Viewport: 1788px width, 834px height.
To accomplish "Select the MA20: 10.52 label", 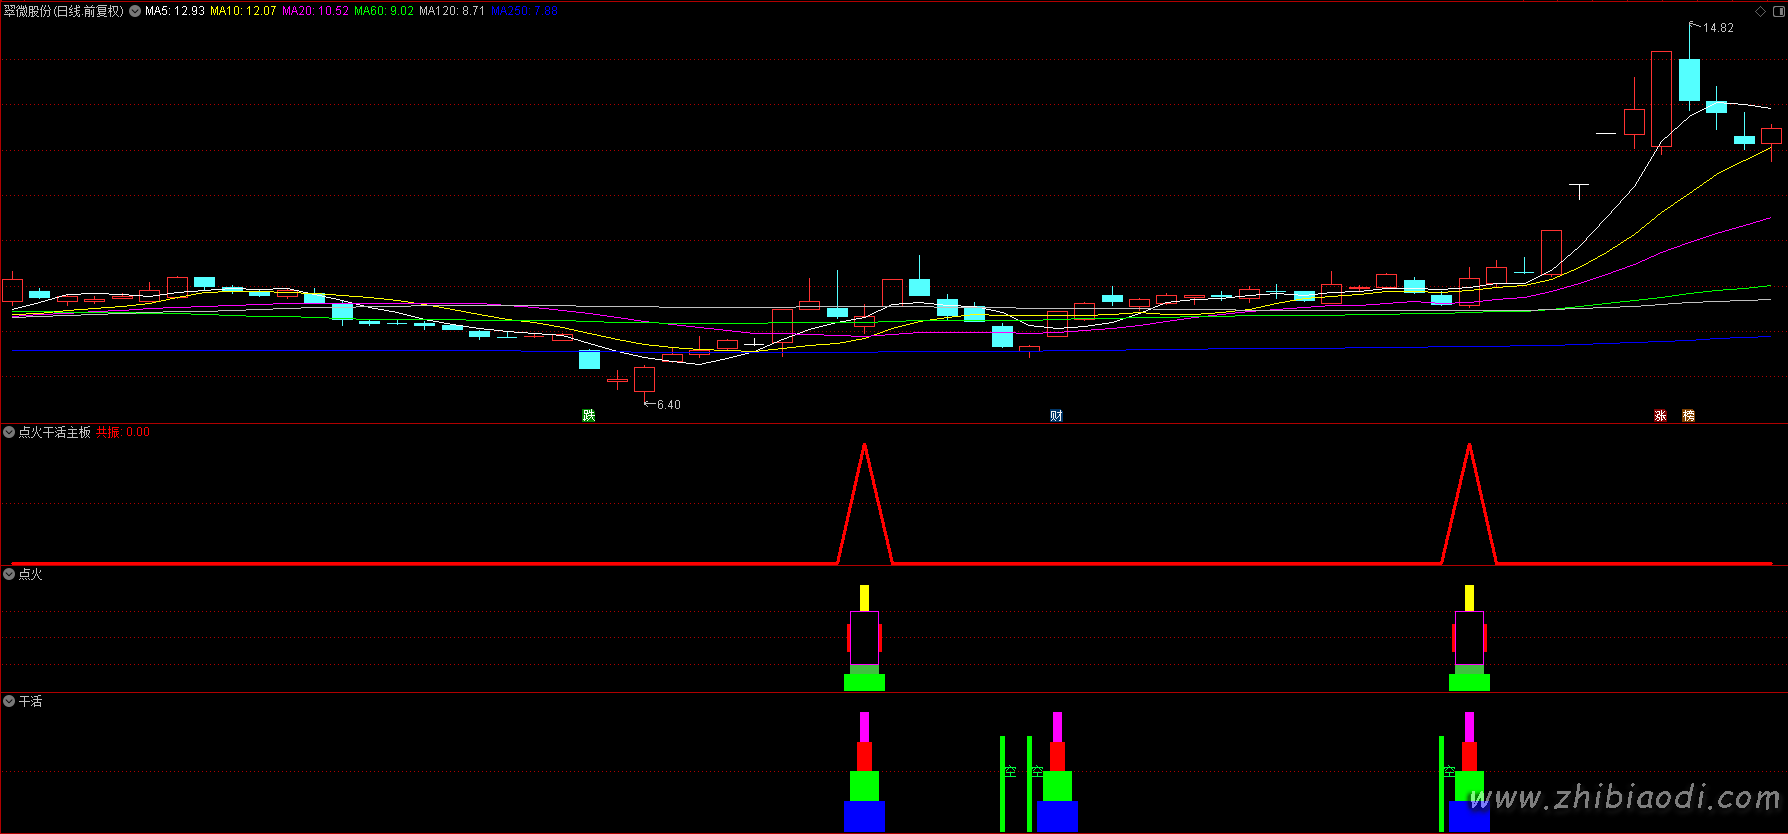I will (x=315, y=11).
